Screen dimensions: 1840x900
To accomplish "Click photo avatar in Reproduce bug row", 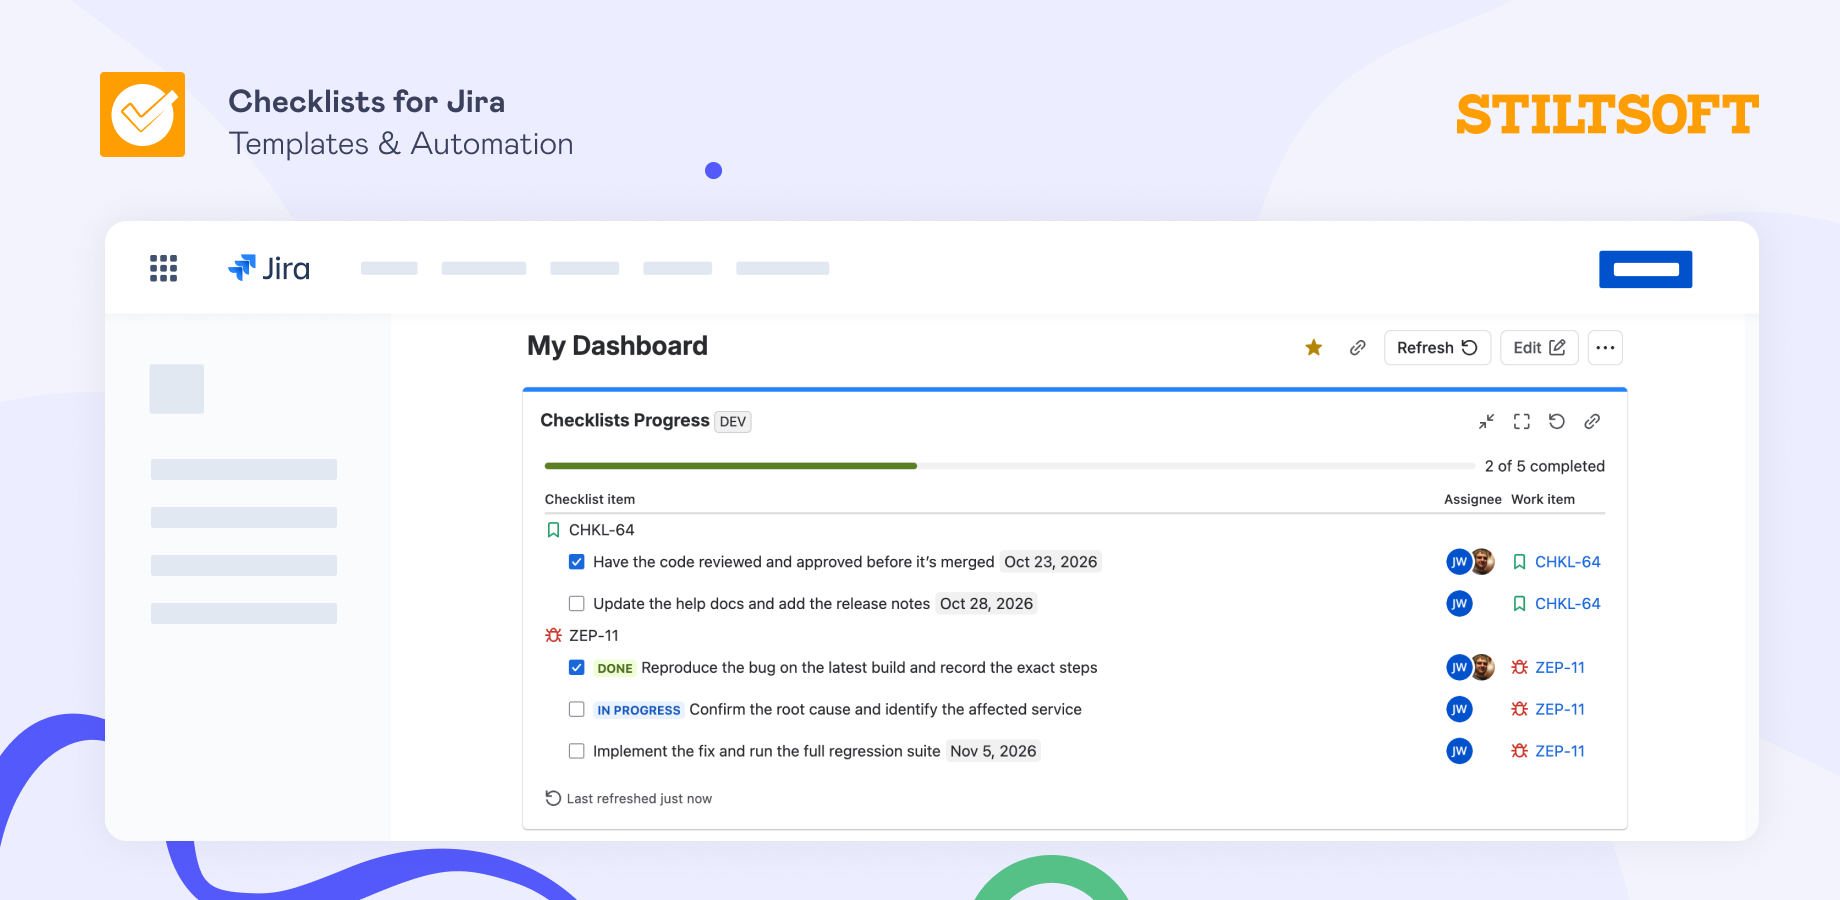I will (1483, 667).
